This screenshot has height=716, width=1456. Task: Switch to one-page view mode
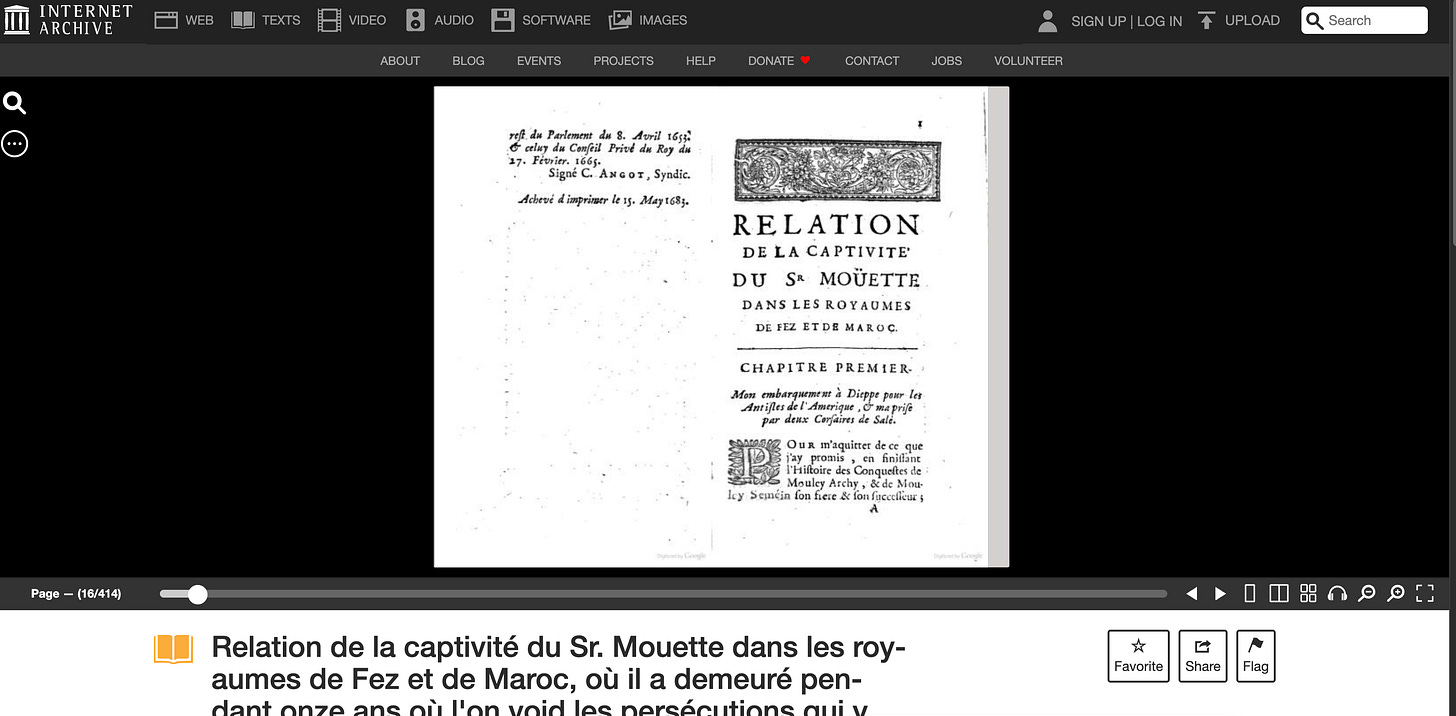pos(1249,593)
